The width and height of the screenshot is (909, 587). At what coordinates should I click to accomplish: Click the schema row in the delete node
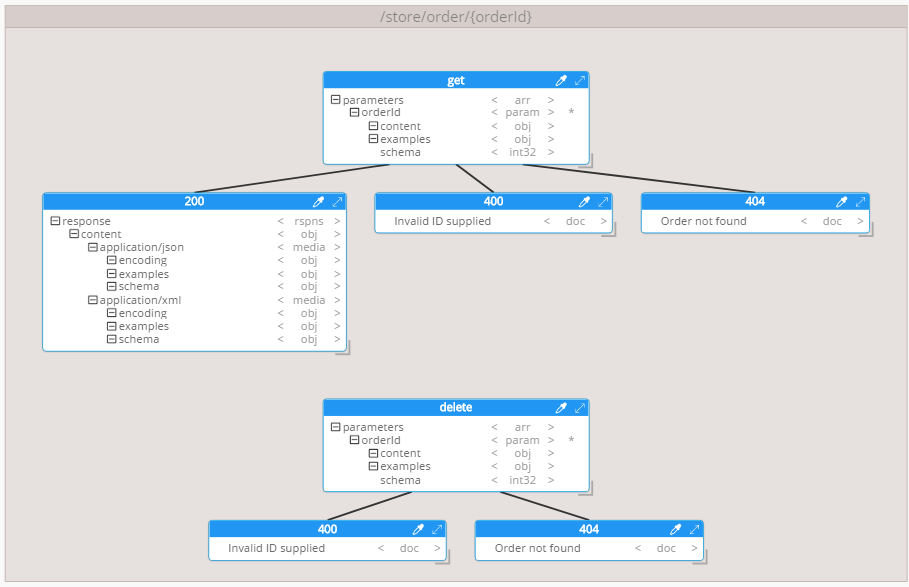[x=456, y=480]
